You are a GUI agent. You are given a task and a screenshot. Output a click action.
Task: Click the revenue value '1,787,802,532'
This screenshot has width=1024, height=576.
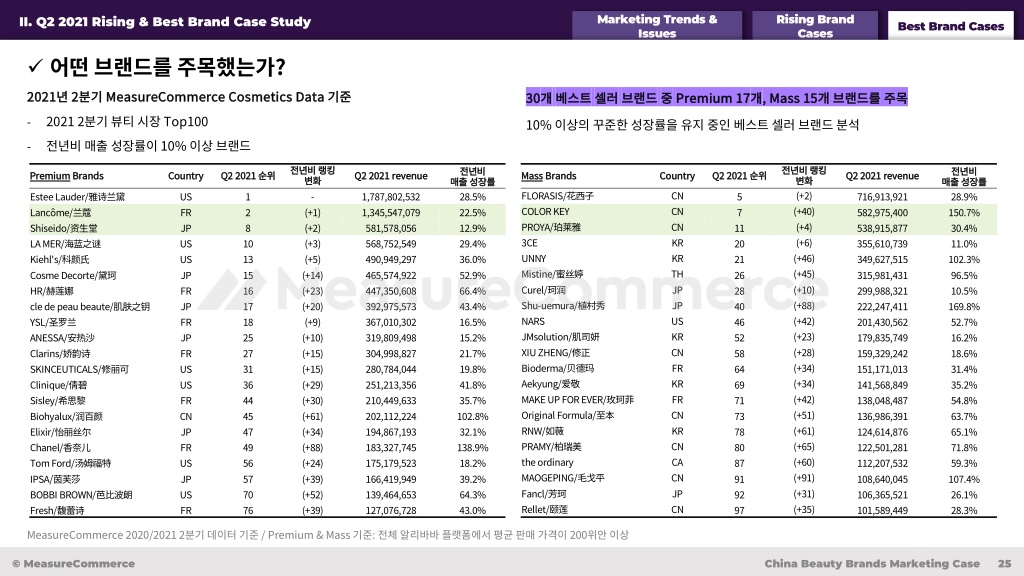[x=391, y=197]
